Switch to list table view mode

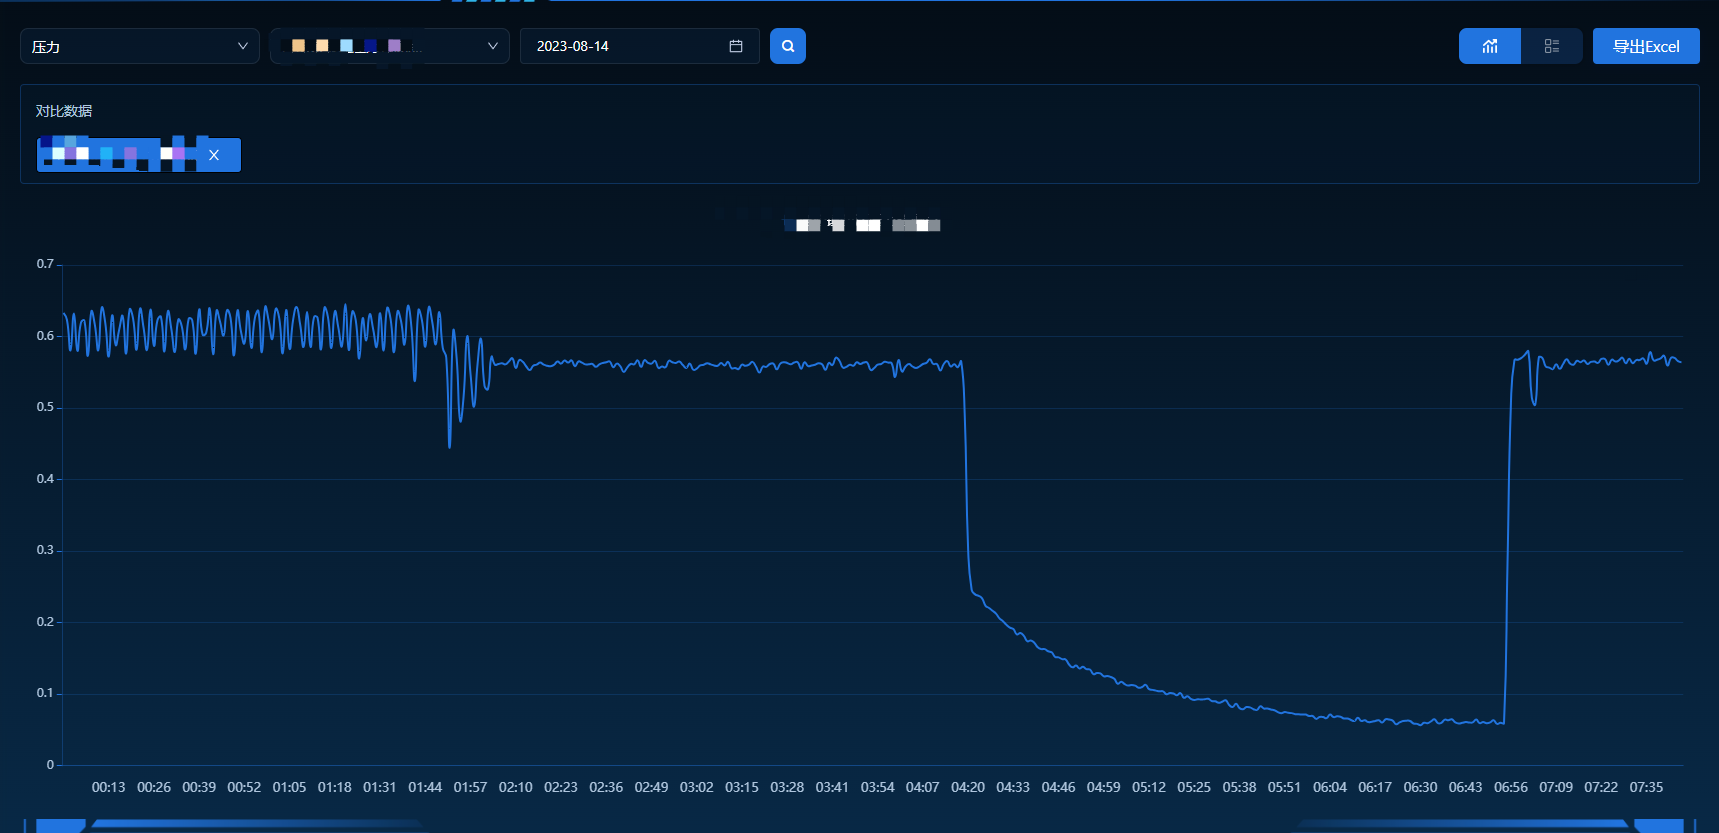click(x=1552, y=46)
